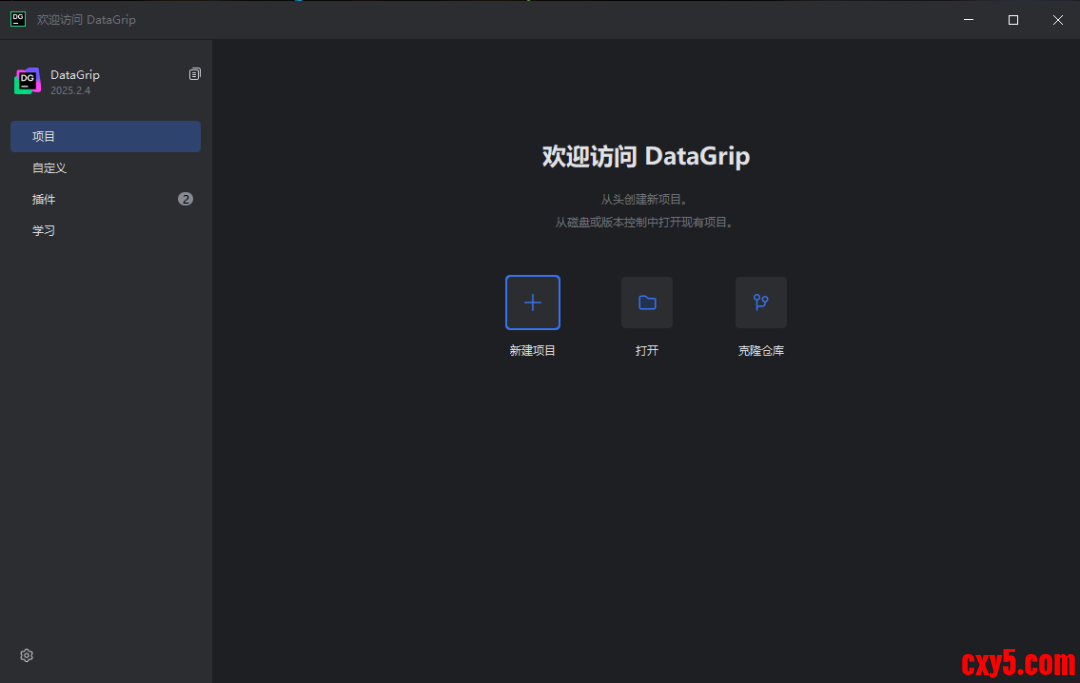1080x683 pixels.
Task: Click the 欢迎访问 DataGrip heading
Action: point(645,156)
